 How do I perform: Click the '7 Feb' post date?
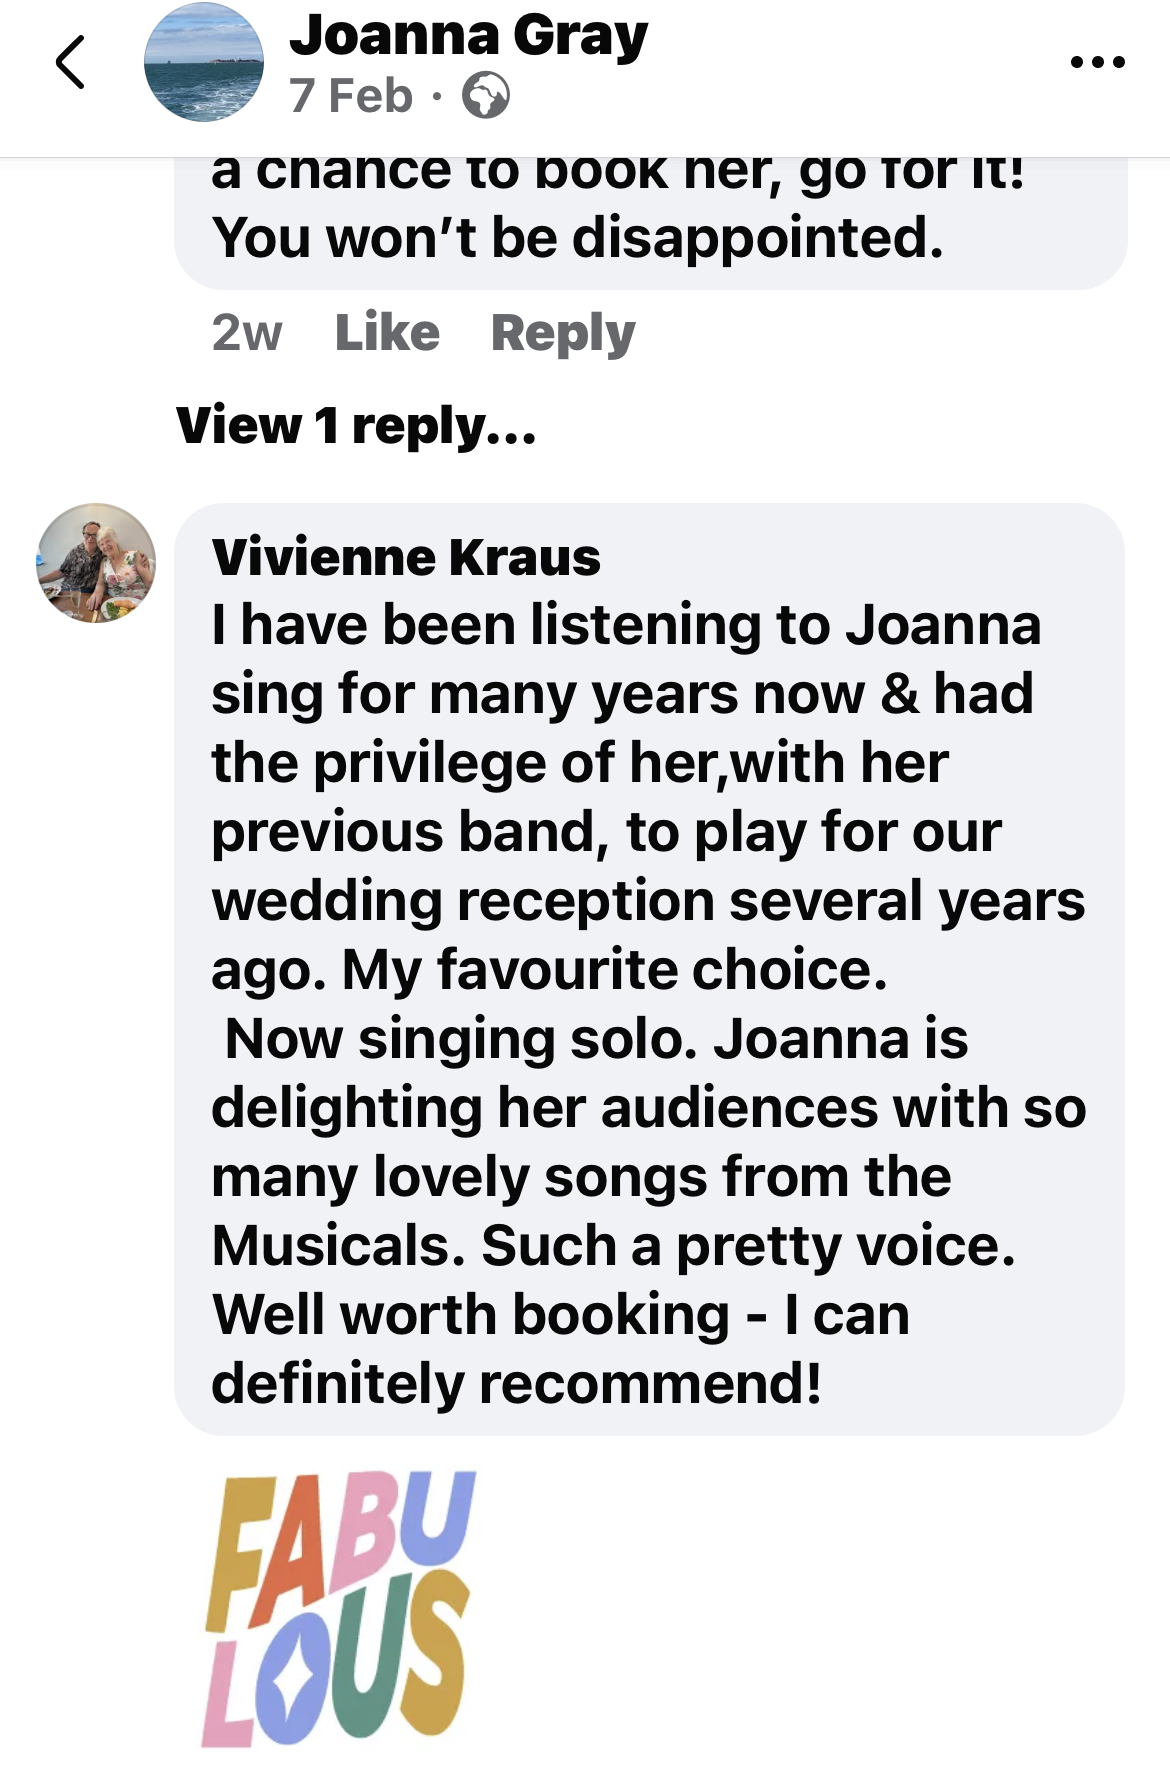point(350,96)
